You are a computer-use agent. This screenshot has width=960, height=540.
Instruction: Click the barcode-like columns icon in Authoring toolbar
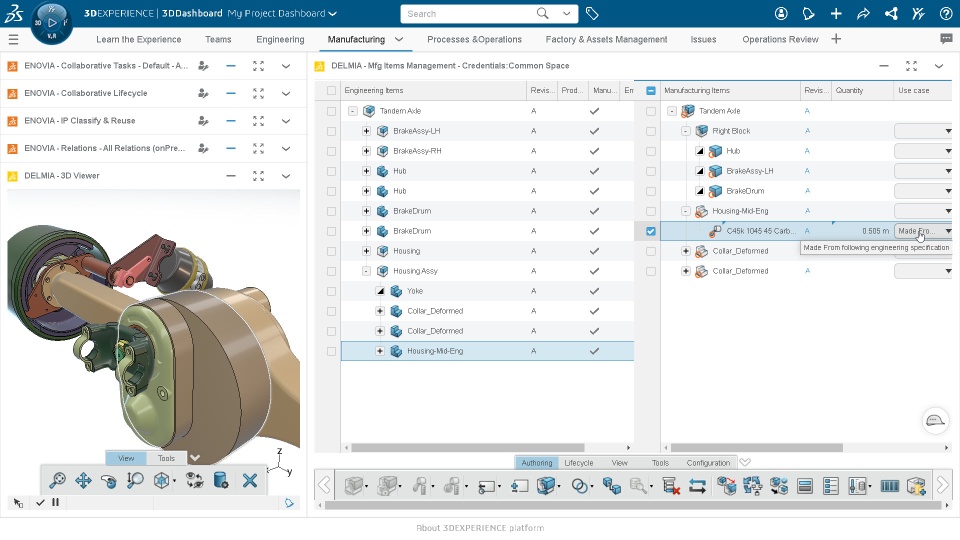click(890, 486)
